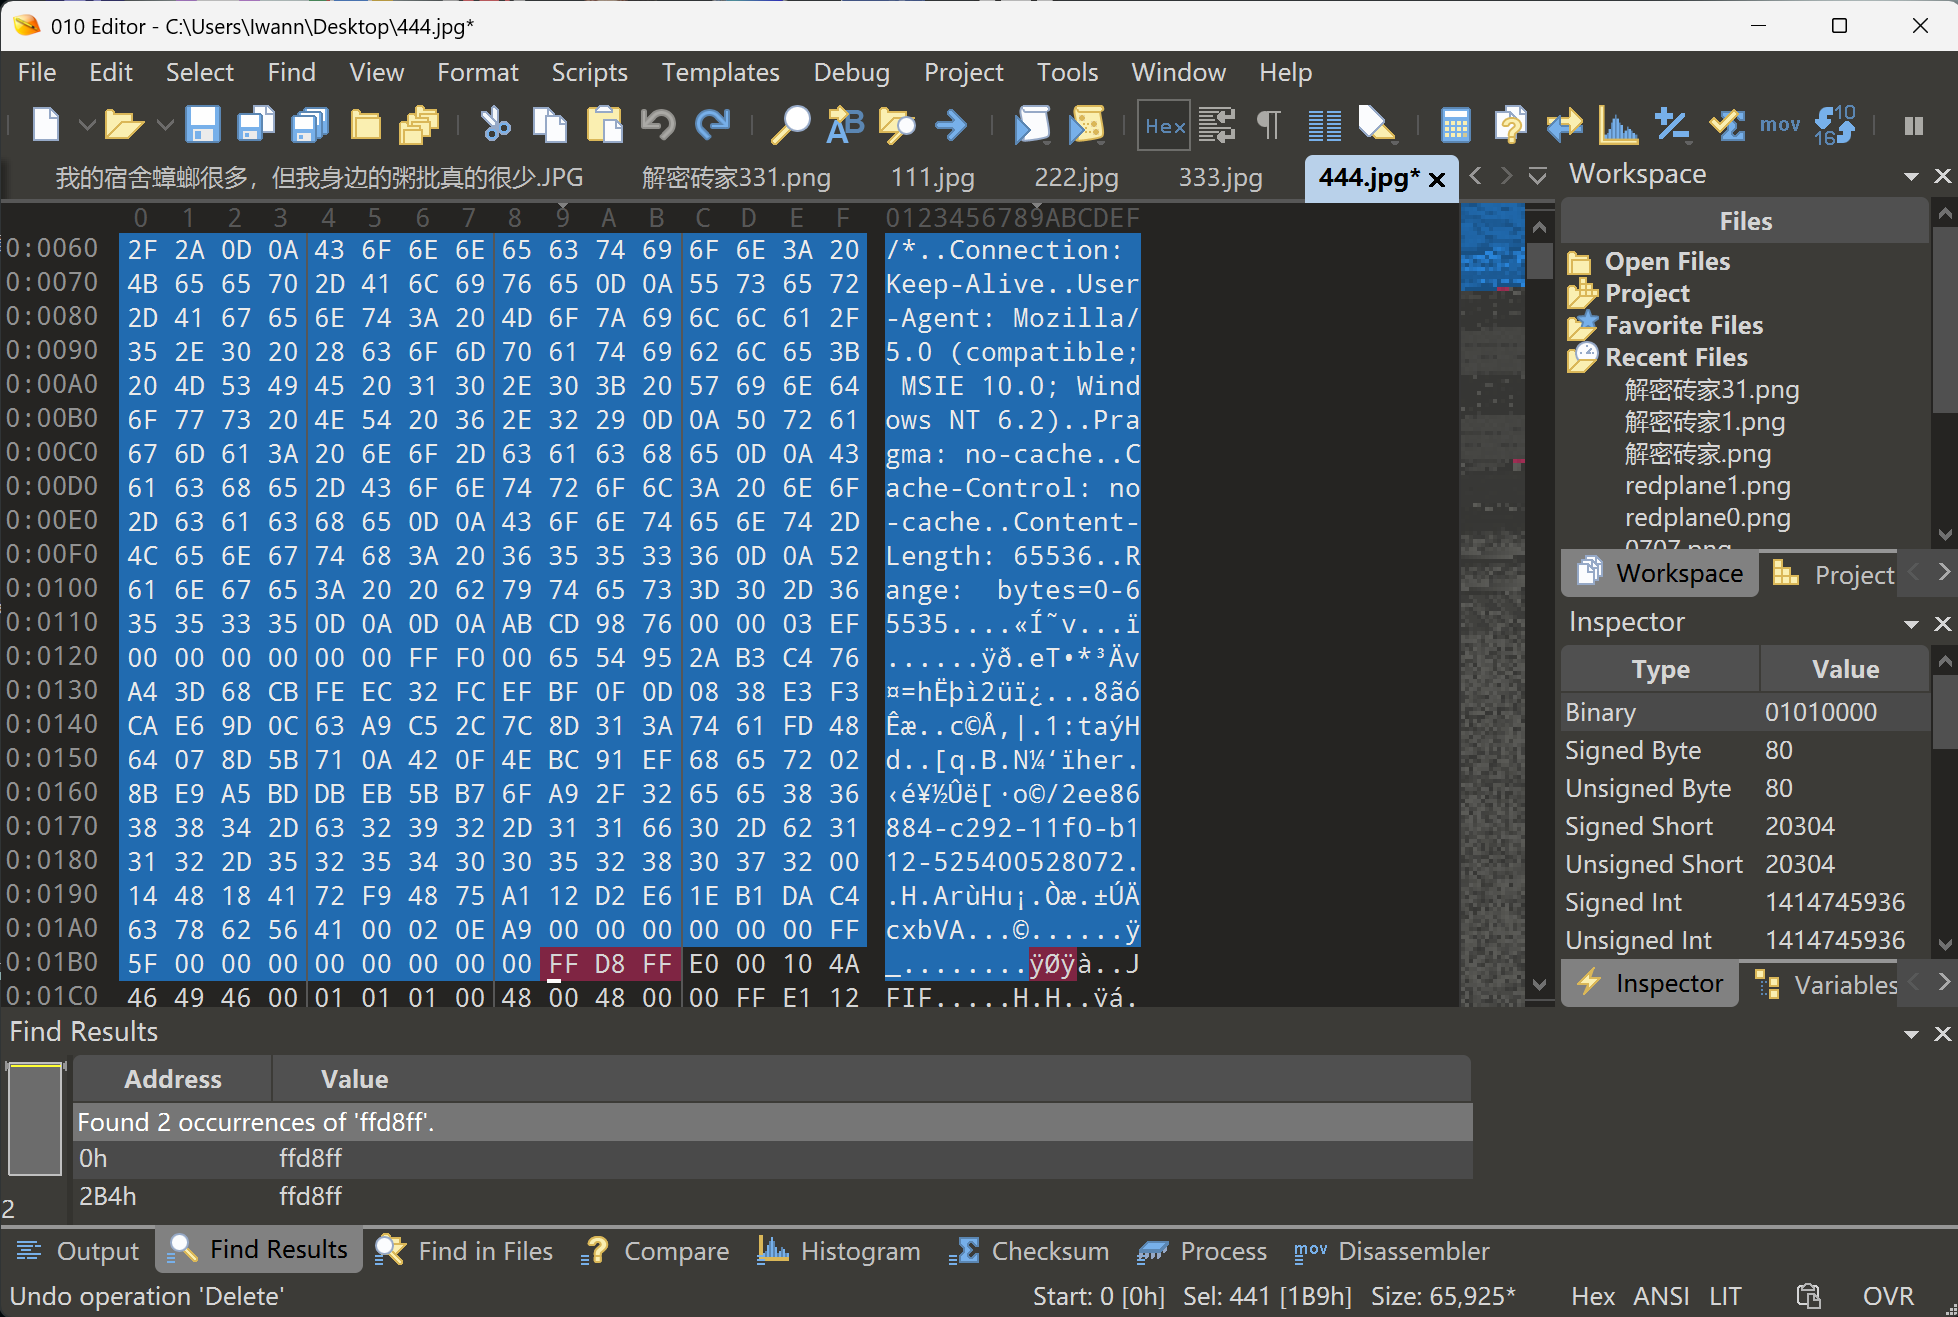
Task: Click the Disassembler mov icon
Action: pos(1780,125)
